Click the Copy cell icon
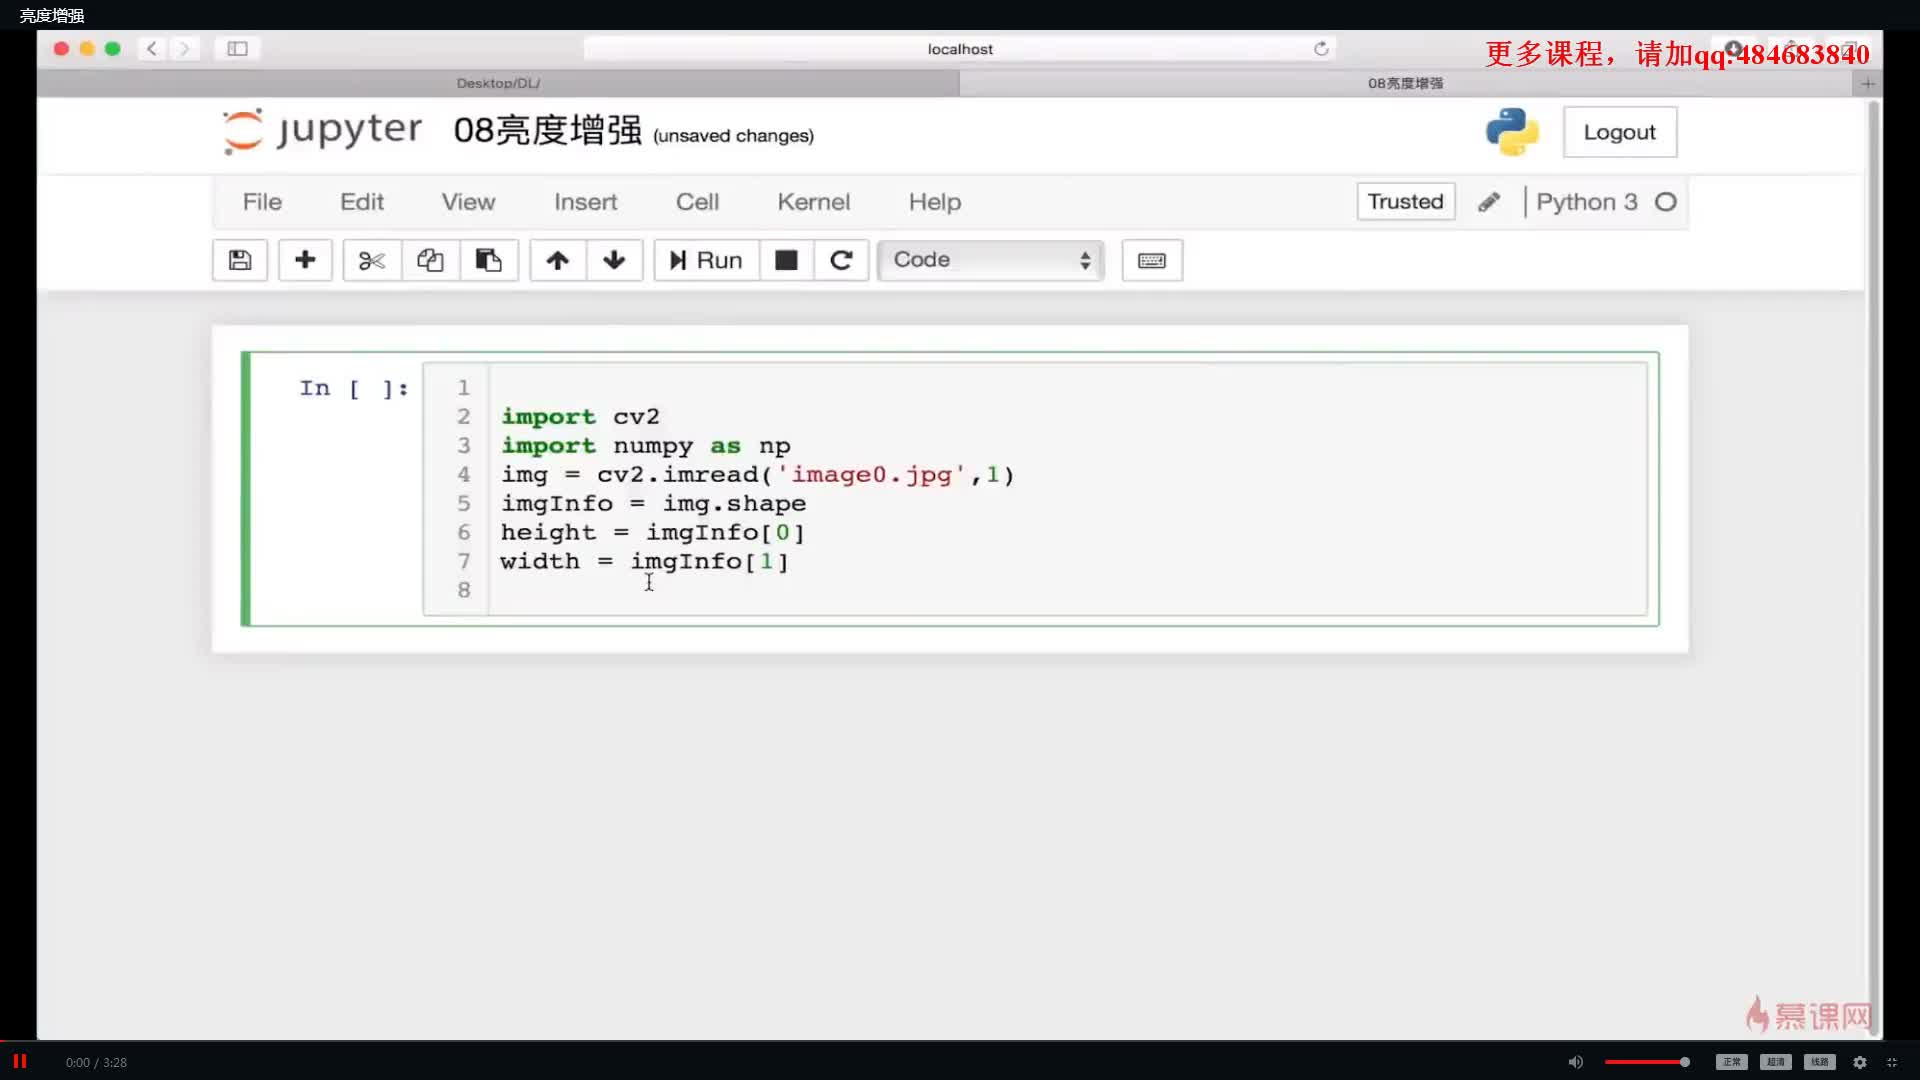Image resolution: width=1920 pixels, height=1080 pixels. [x=429, y=260]
